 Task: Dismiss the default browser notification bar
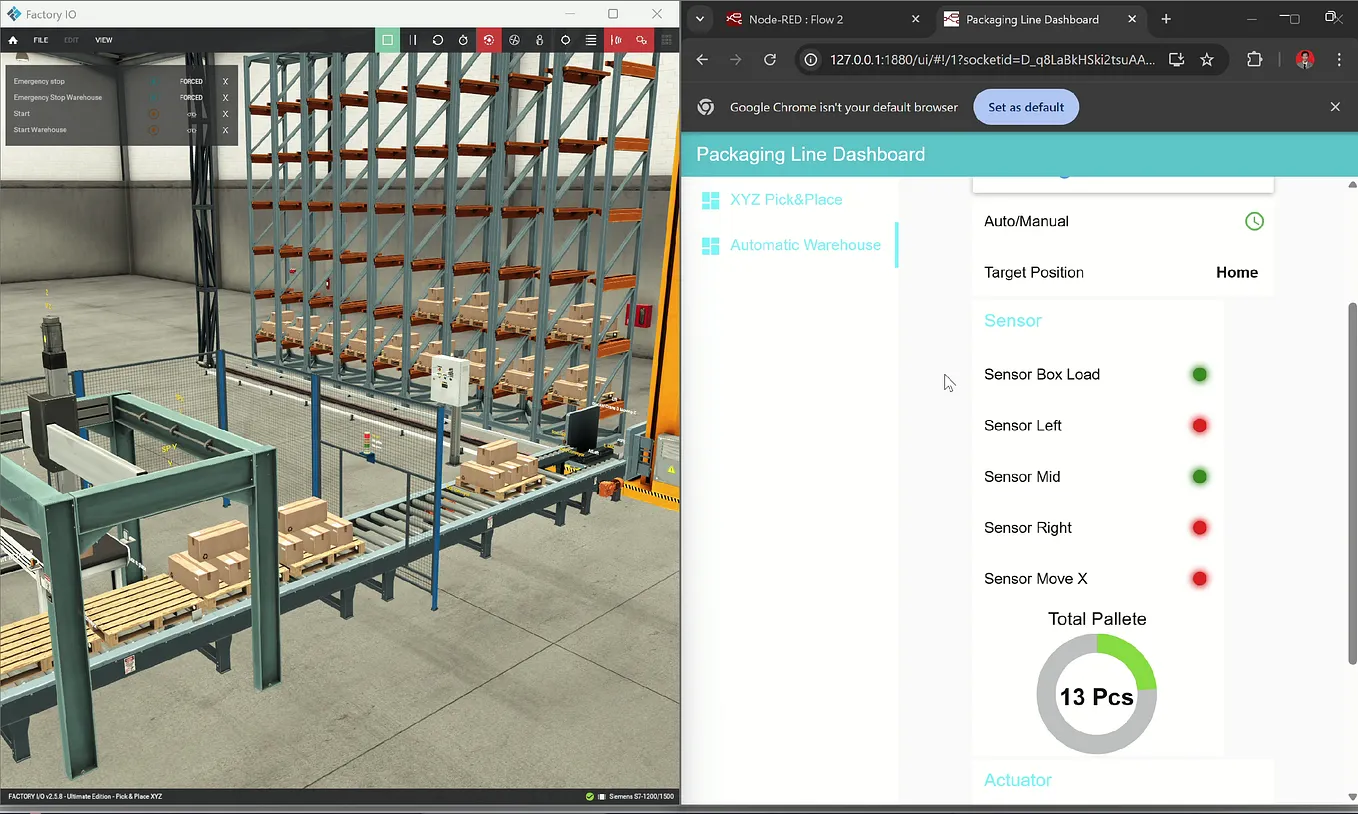pos(1335,107)
